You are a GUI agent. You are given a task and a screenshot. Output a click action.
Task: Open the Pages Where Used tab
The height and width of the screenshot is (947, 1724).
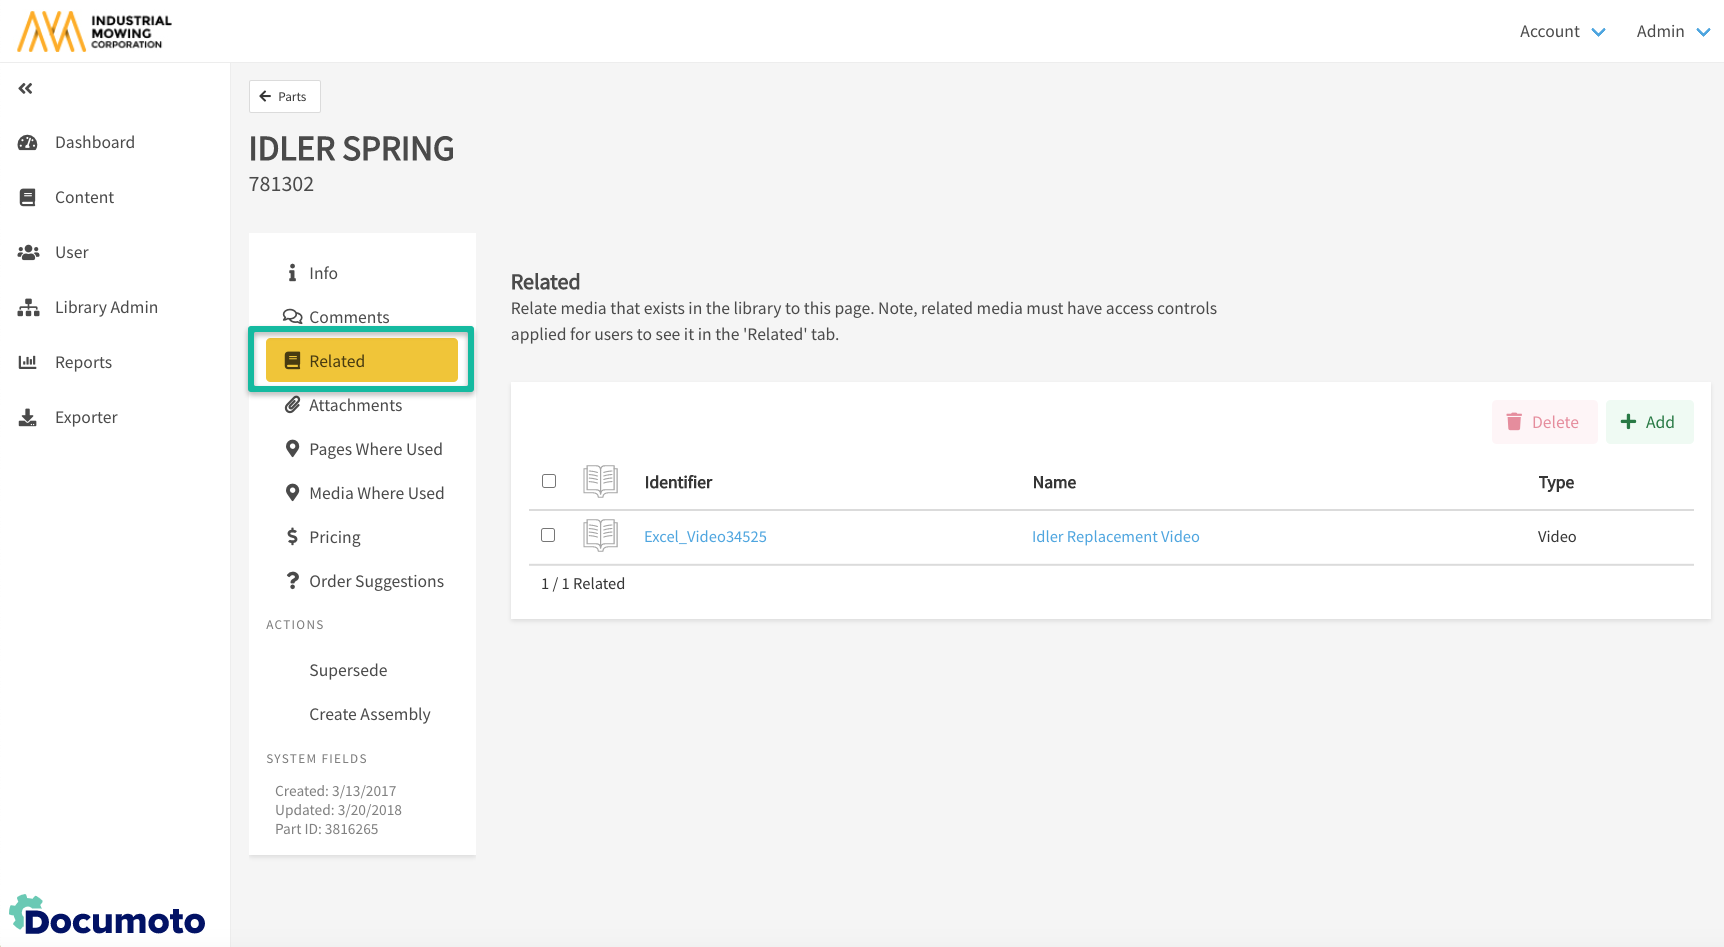[x=375, y=449]
